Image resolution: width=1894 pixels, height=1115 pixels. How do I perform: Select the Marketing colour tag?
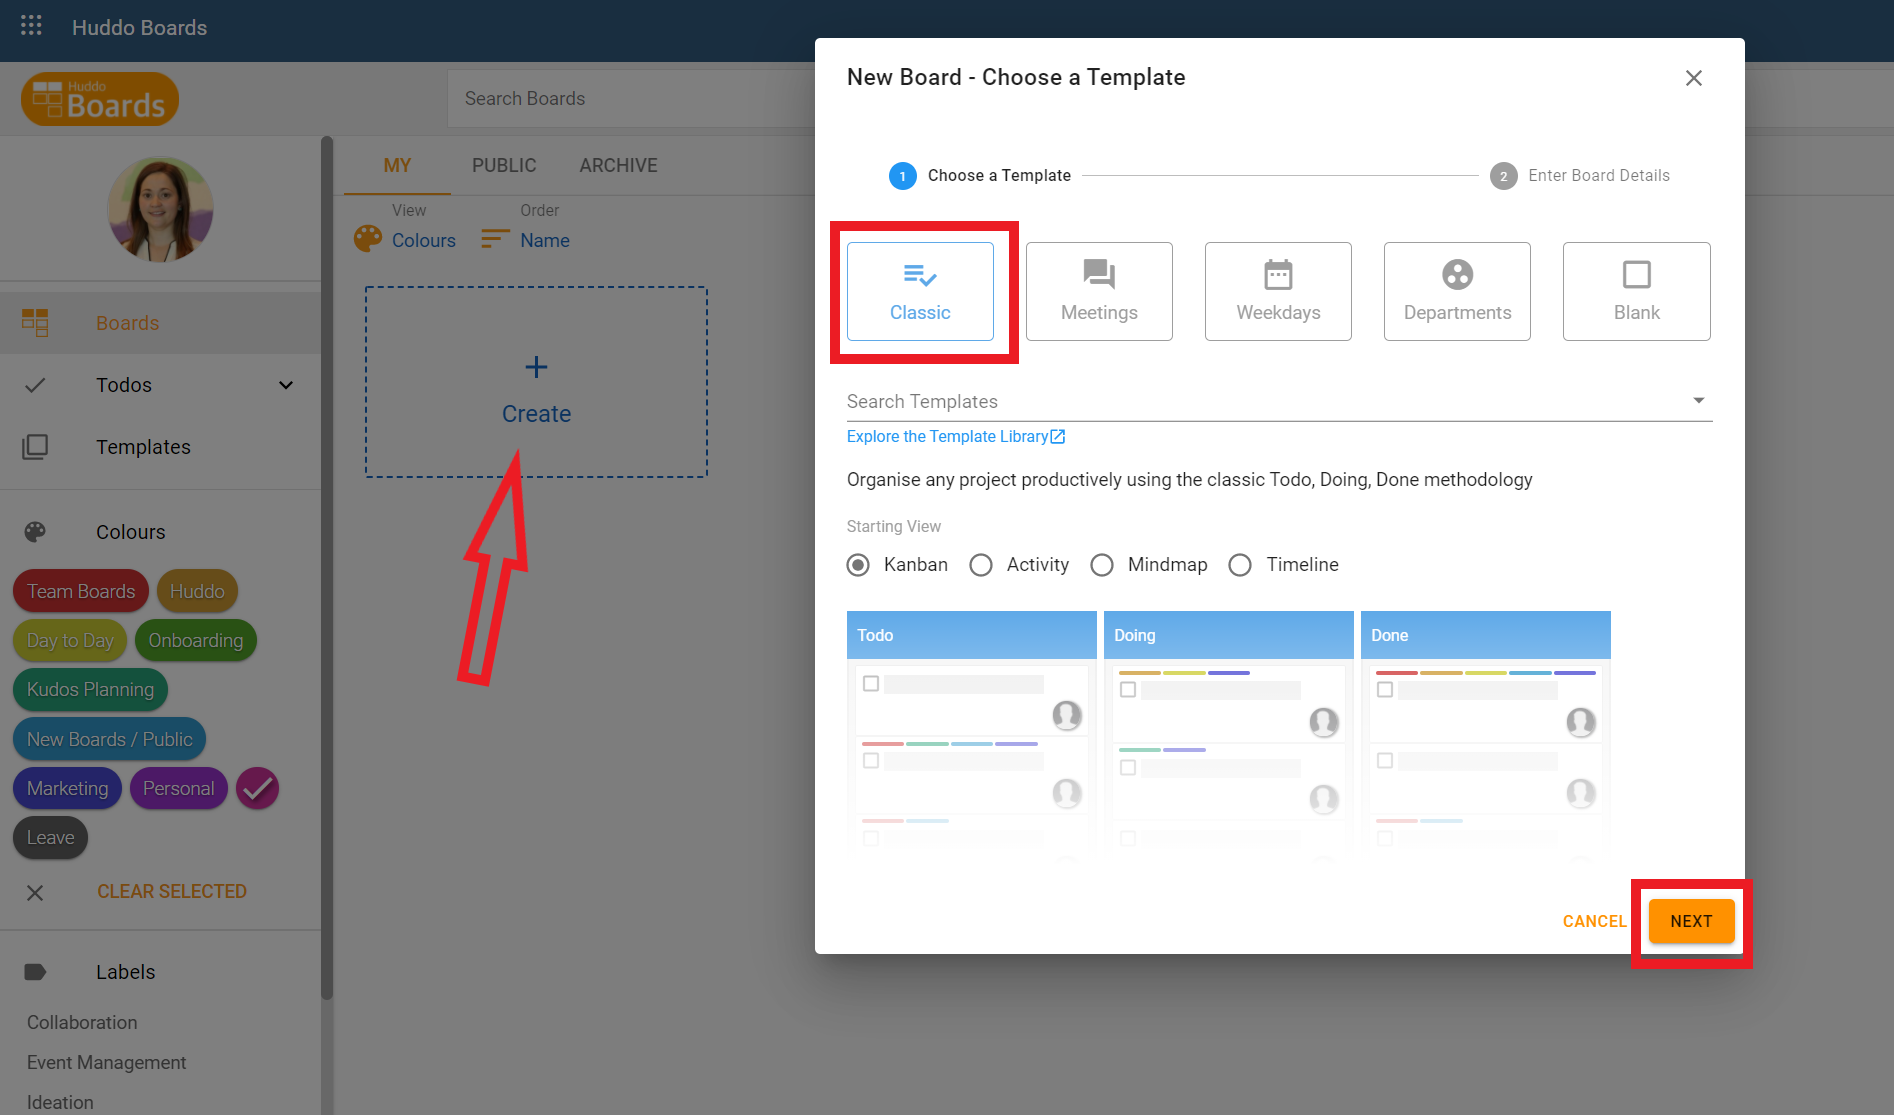click(68, 788)
